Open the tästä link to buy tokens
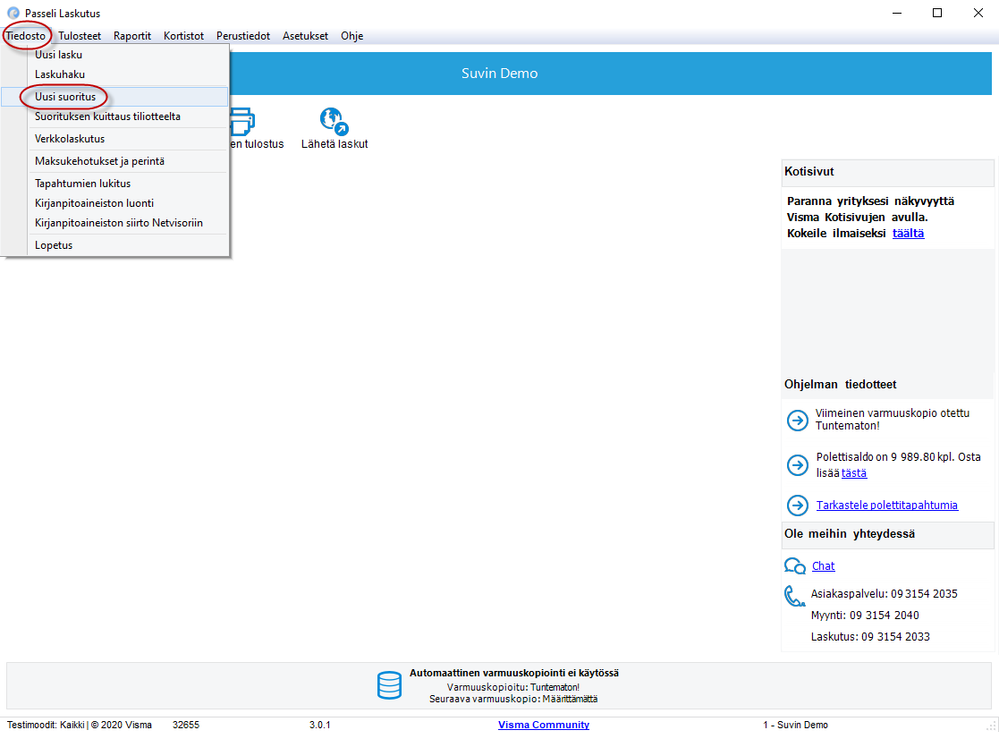Image resolution: width=999 pixels, height=732 pixels. (x=854, y=473)
